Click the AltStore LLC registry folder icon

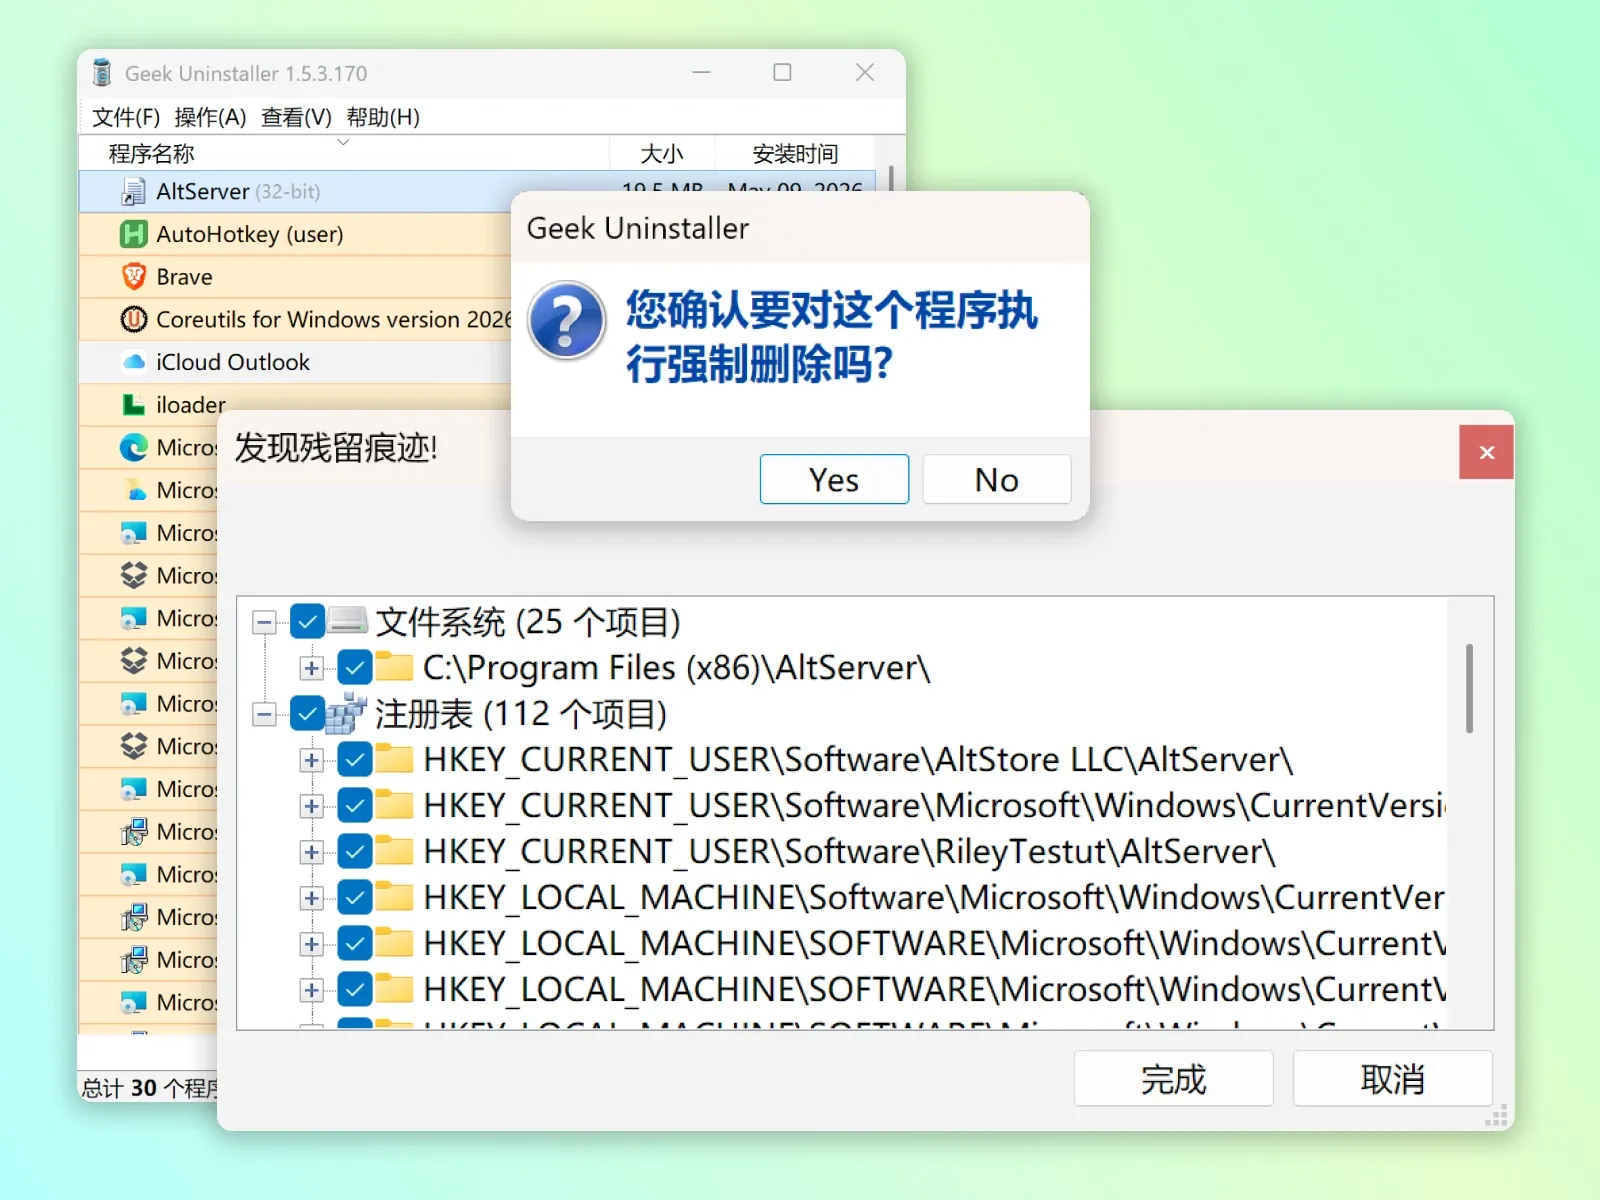[x=395, y=759]
